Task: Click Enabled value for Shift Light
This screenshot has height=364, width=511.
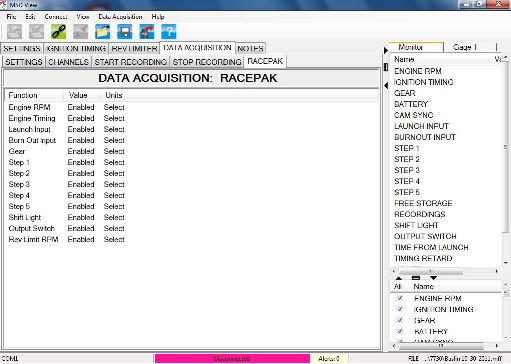Action: tap(81, 217)
